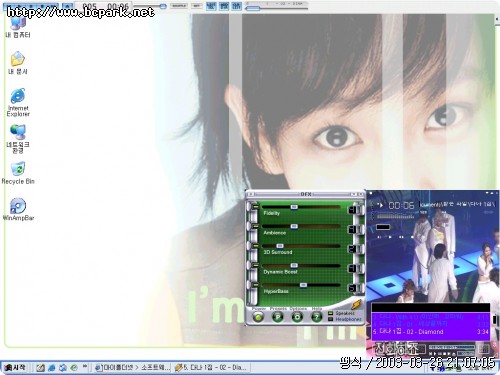Open the DFX Help (?) button

pyautogui.click(x=316, y=317)
